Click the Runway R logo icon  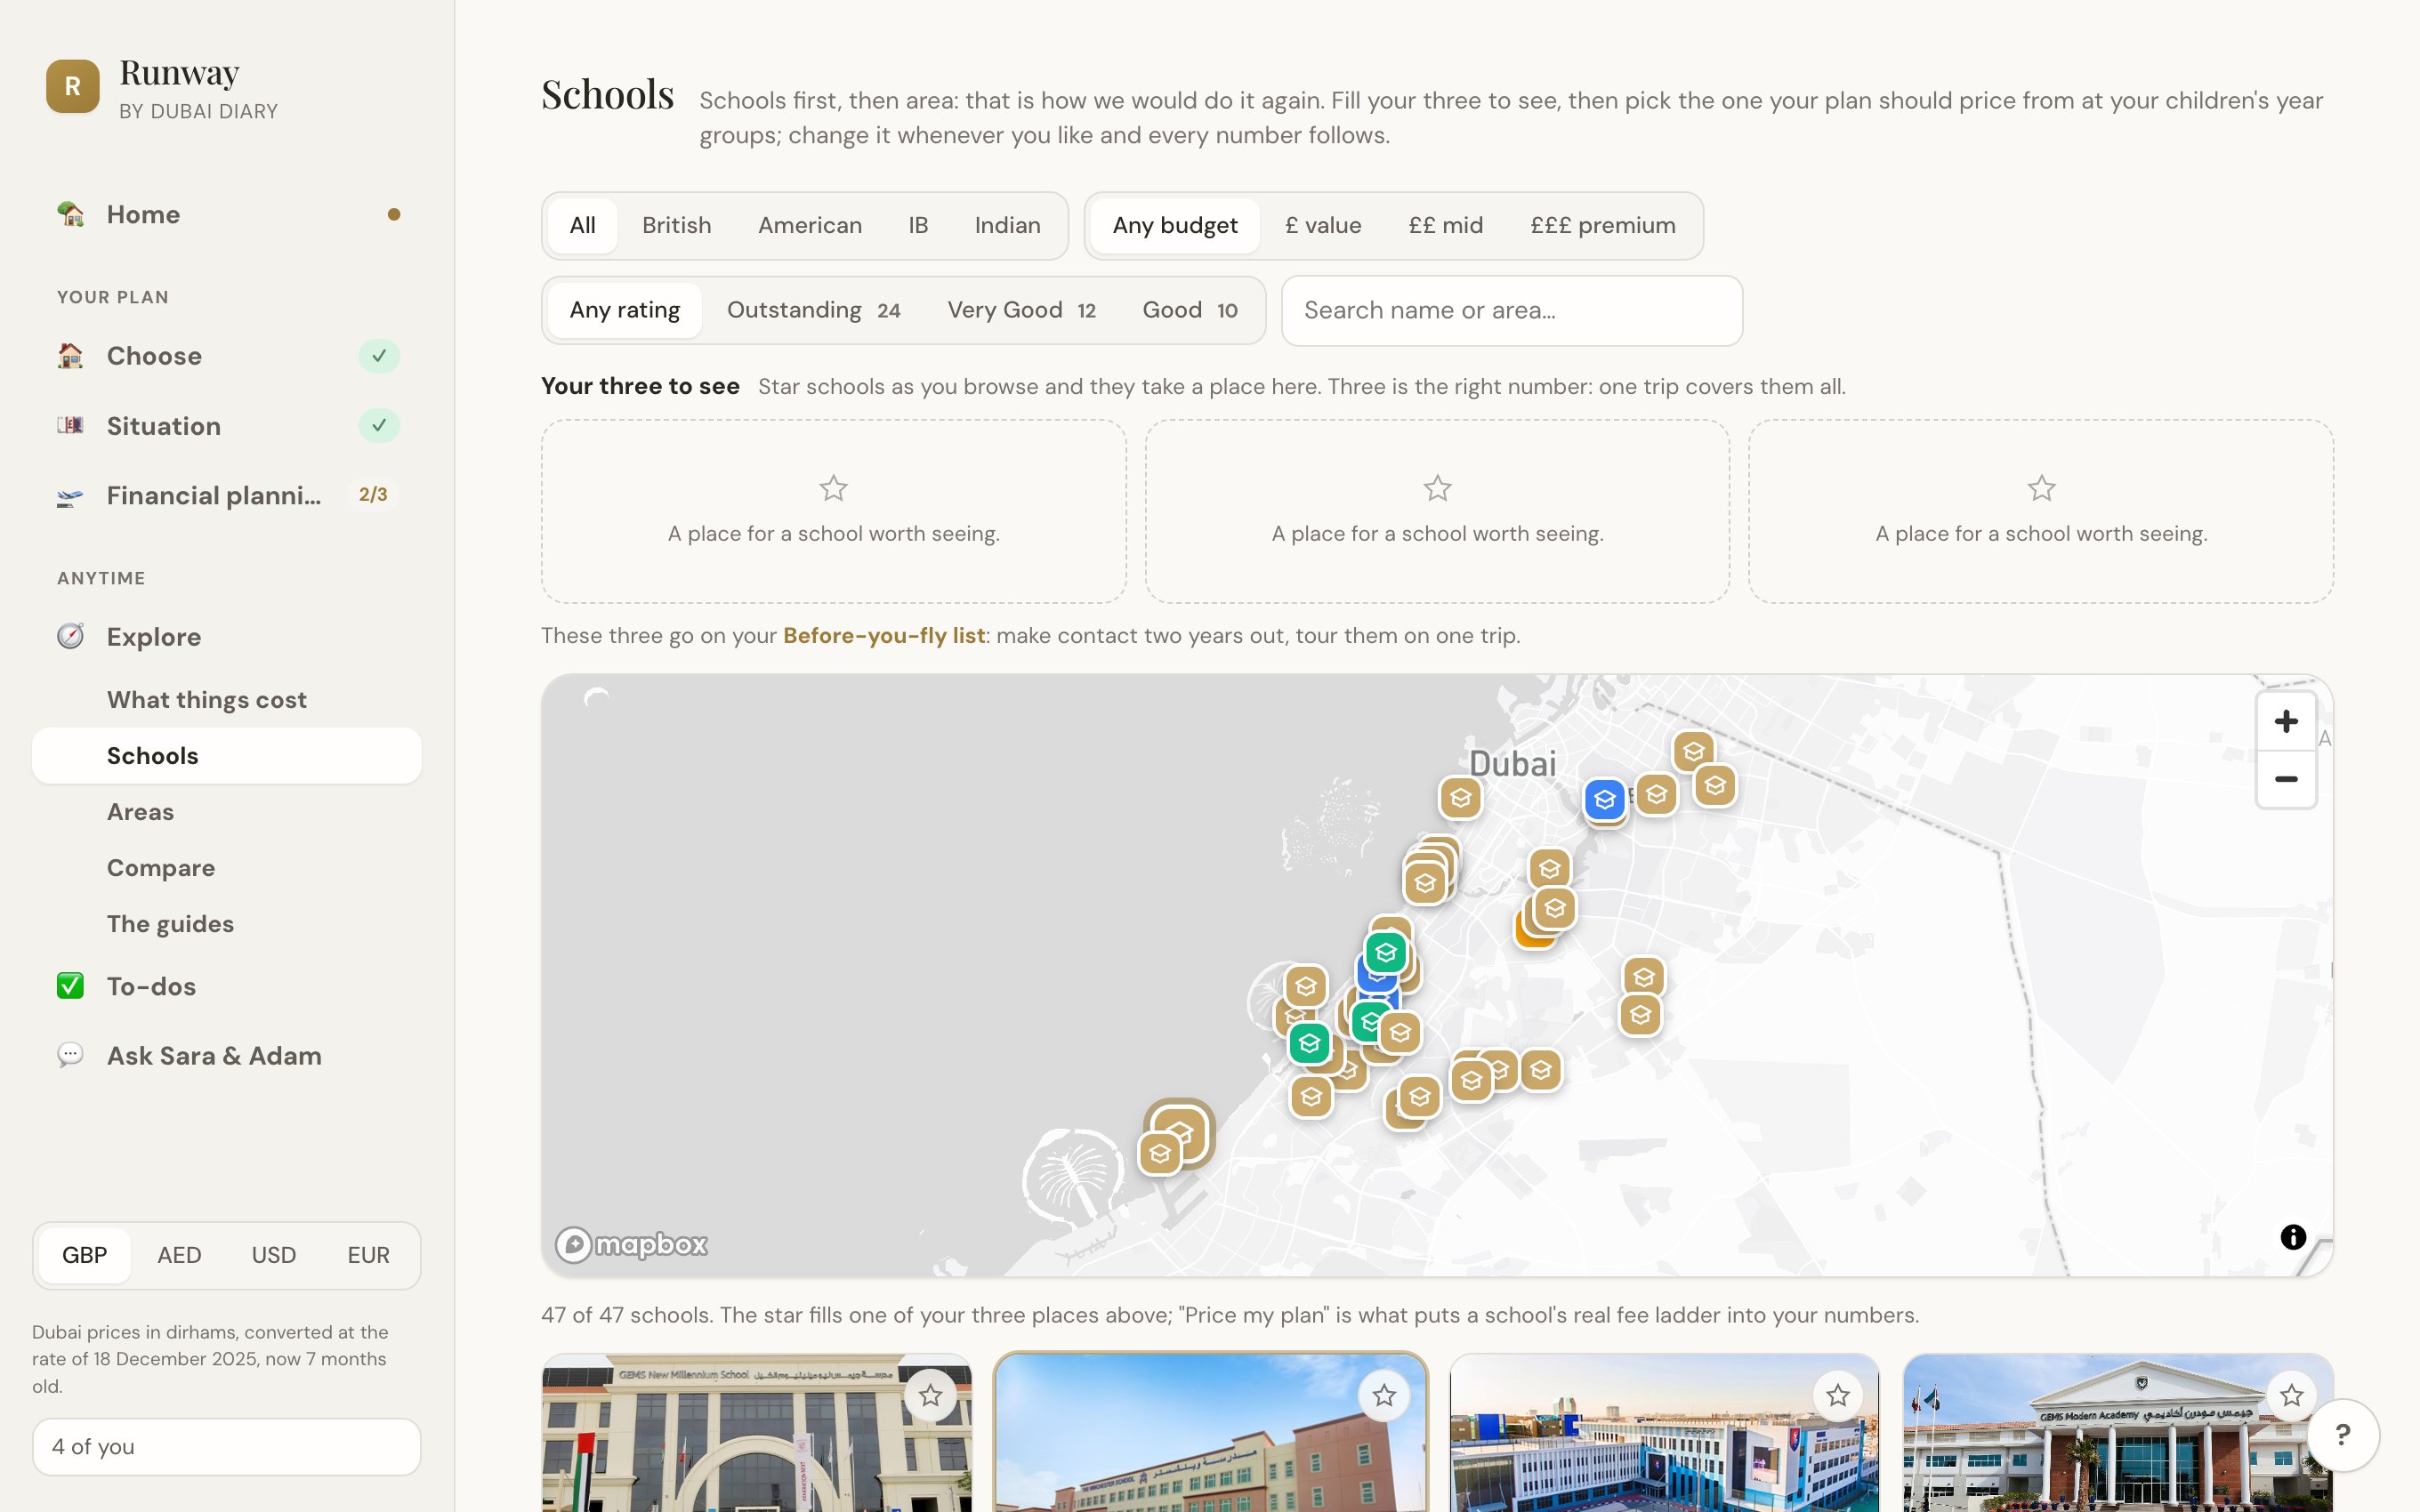(72, 86)
